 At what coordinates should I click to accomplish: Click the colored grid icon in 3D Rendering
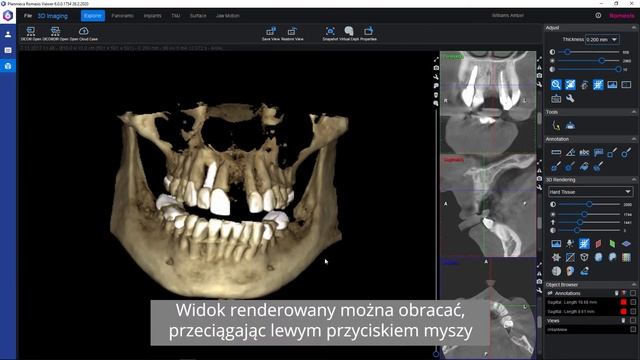[x=626, y=257]
